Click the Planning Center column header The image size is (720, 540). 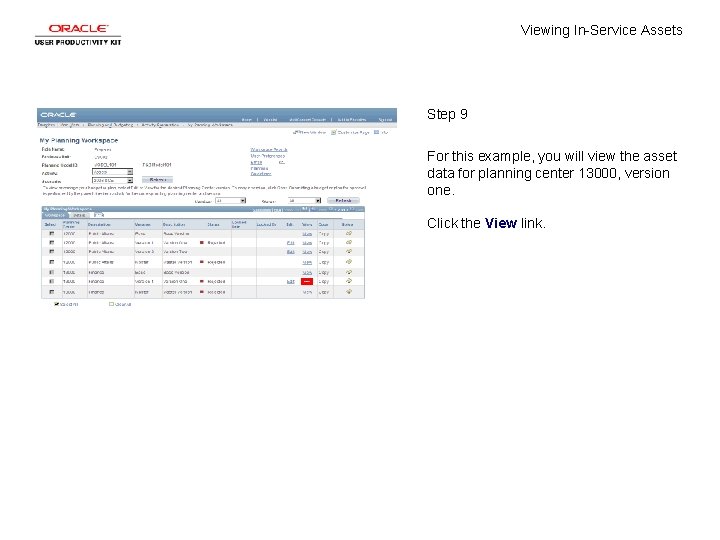[71, 224]
